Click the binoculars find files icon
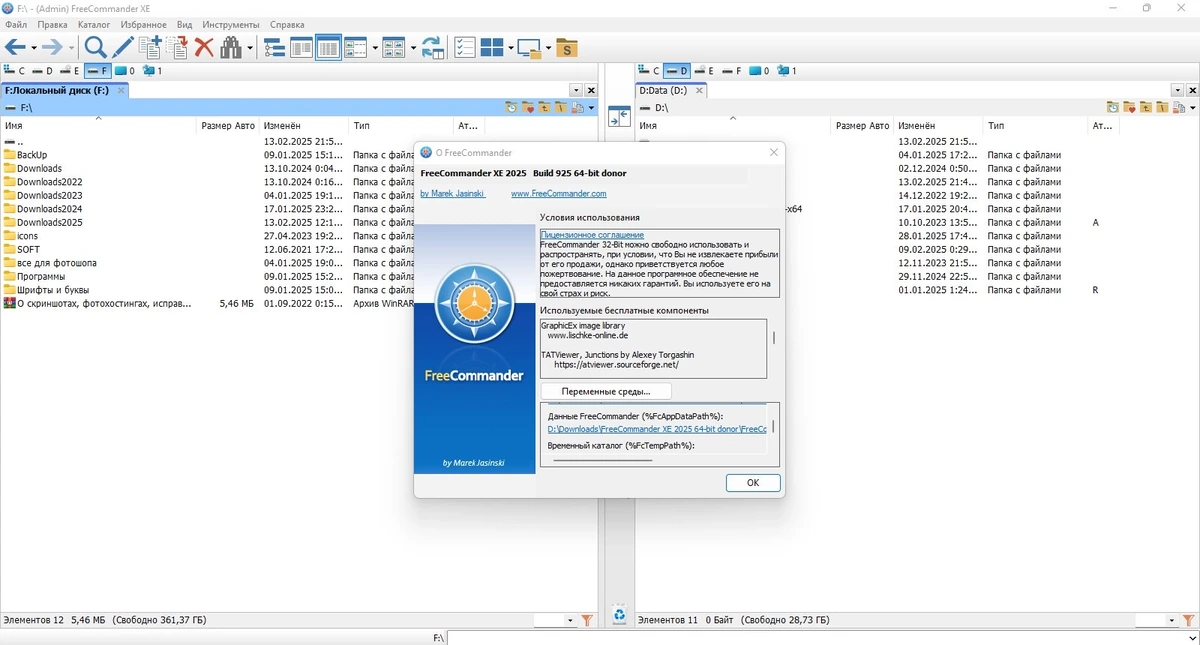This screenshot has height=645, width=1200. (233, 47)
